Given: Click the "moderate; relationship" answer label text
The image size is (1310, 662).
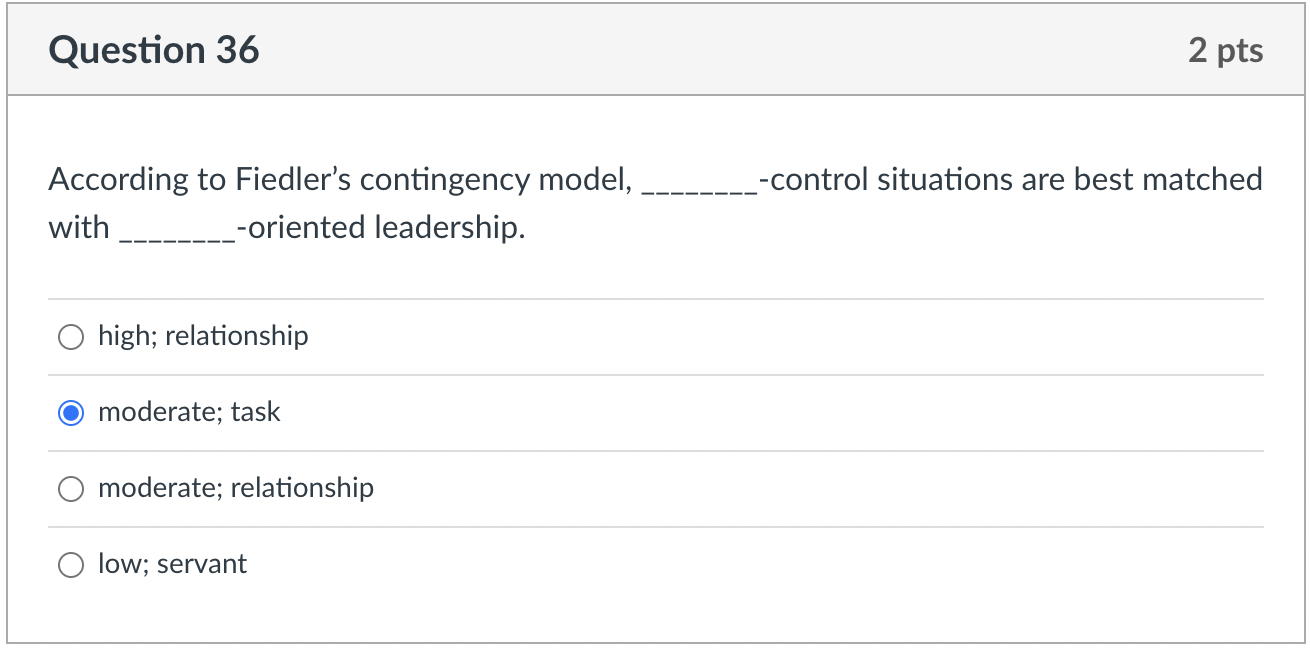Looking at the screenshot, I should coord(236,488).
